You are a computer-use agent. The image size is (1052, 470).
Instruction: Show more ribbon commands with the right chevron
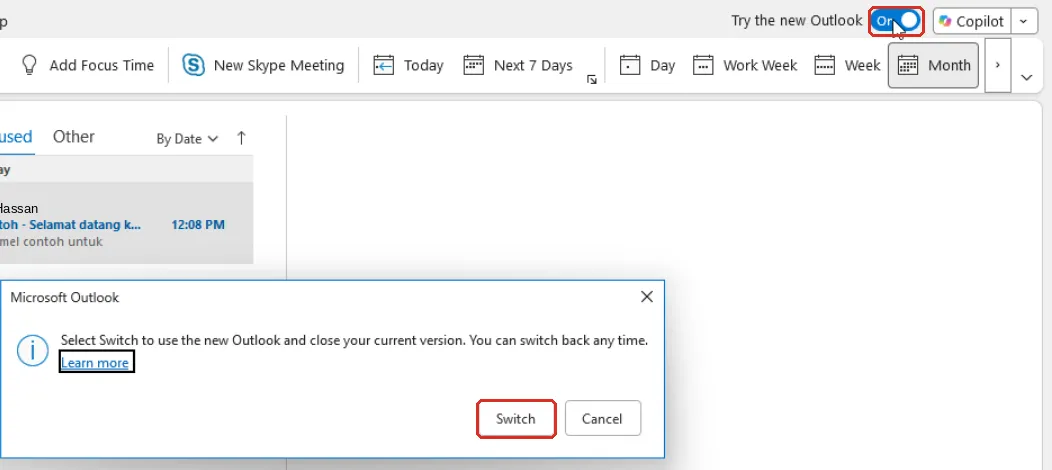998,65
